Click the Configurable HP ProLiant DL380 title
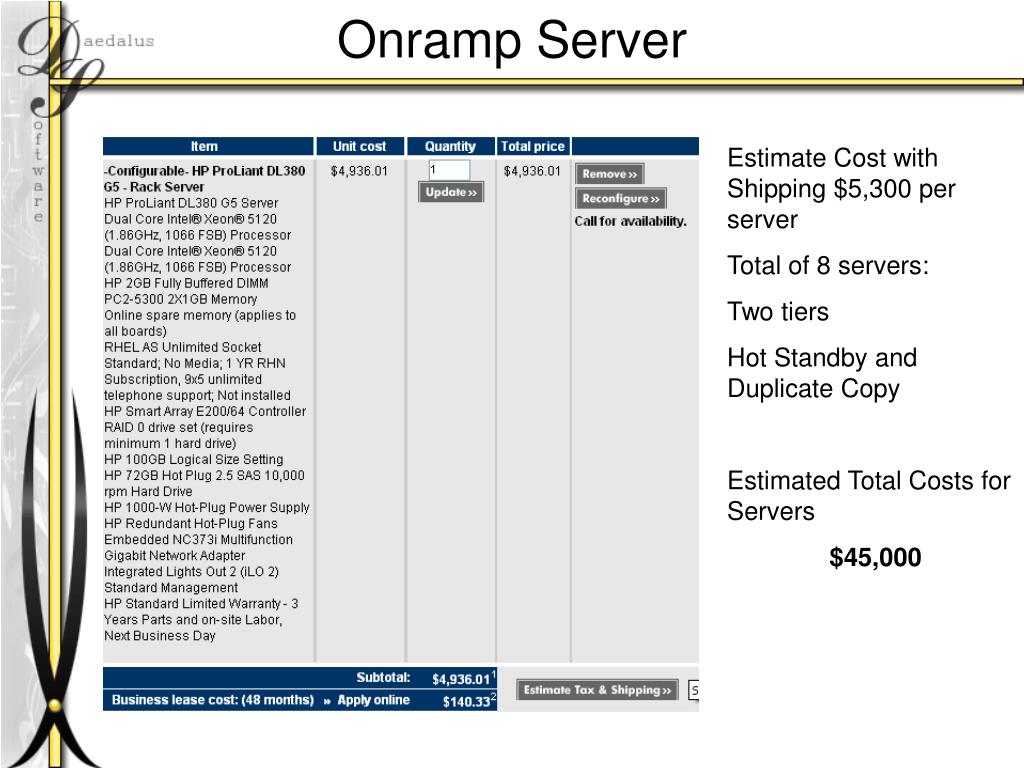This screenshot has width=1024, height=768. click(x=204, y=179)
